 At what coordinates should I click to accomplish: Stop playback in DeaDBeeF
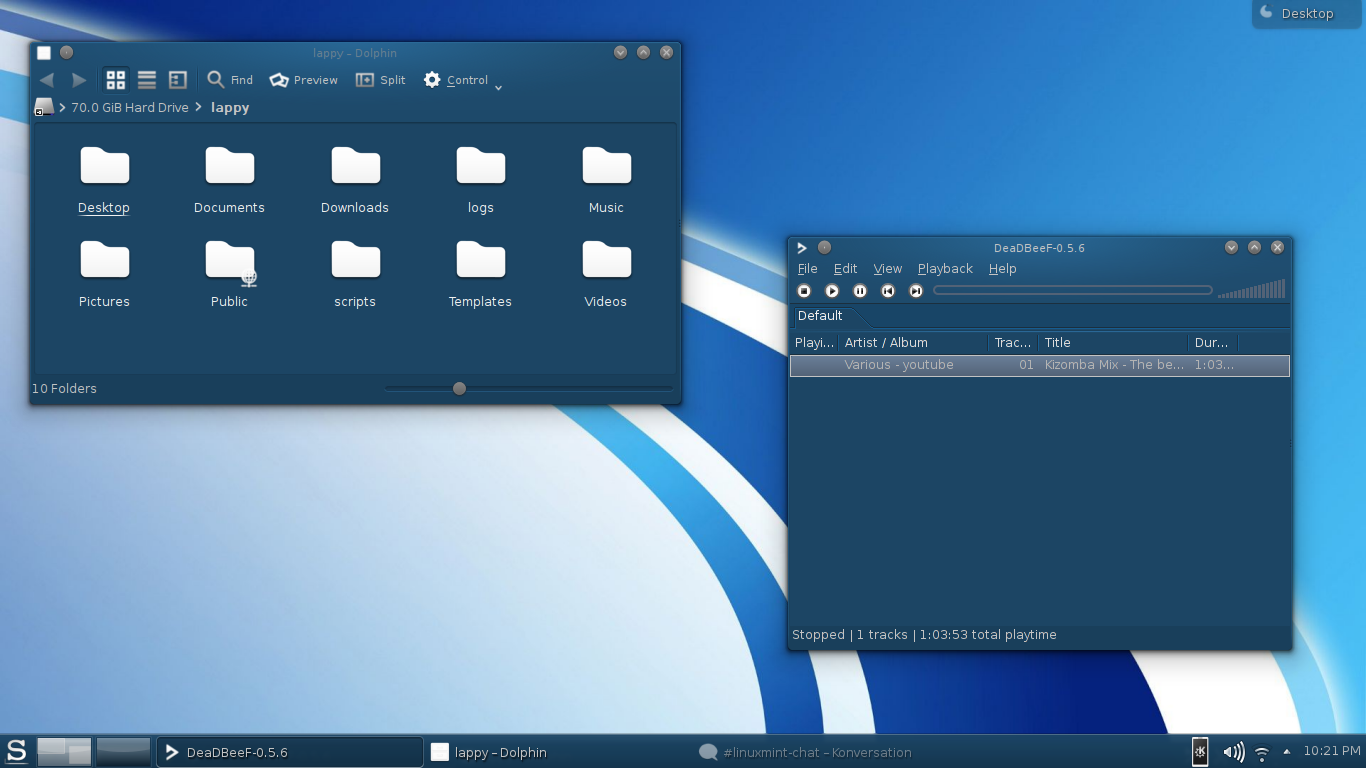804,291
